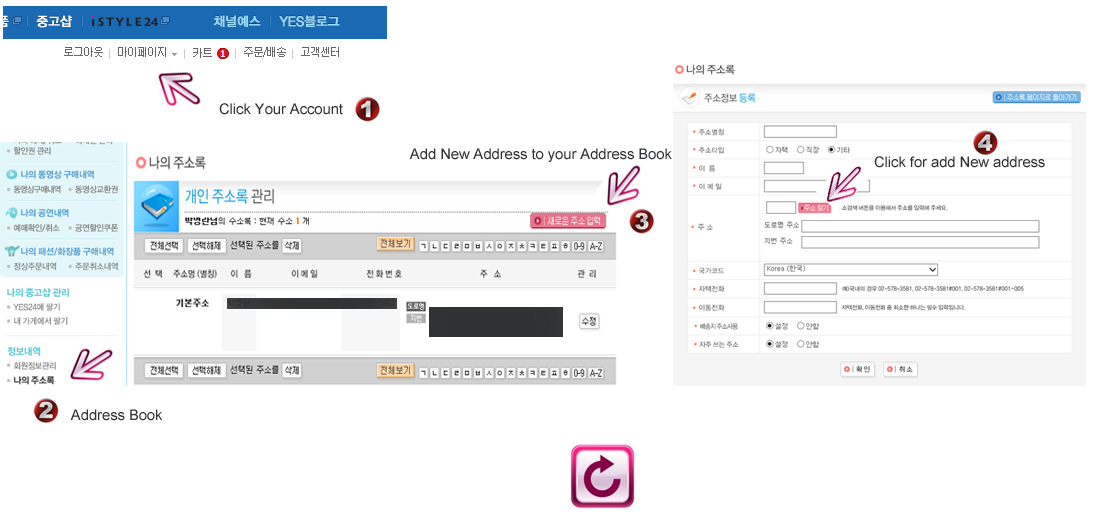Screen dimensions: 1100x516
Task: Click 삭제 below the address table
Action: (292, 371)
